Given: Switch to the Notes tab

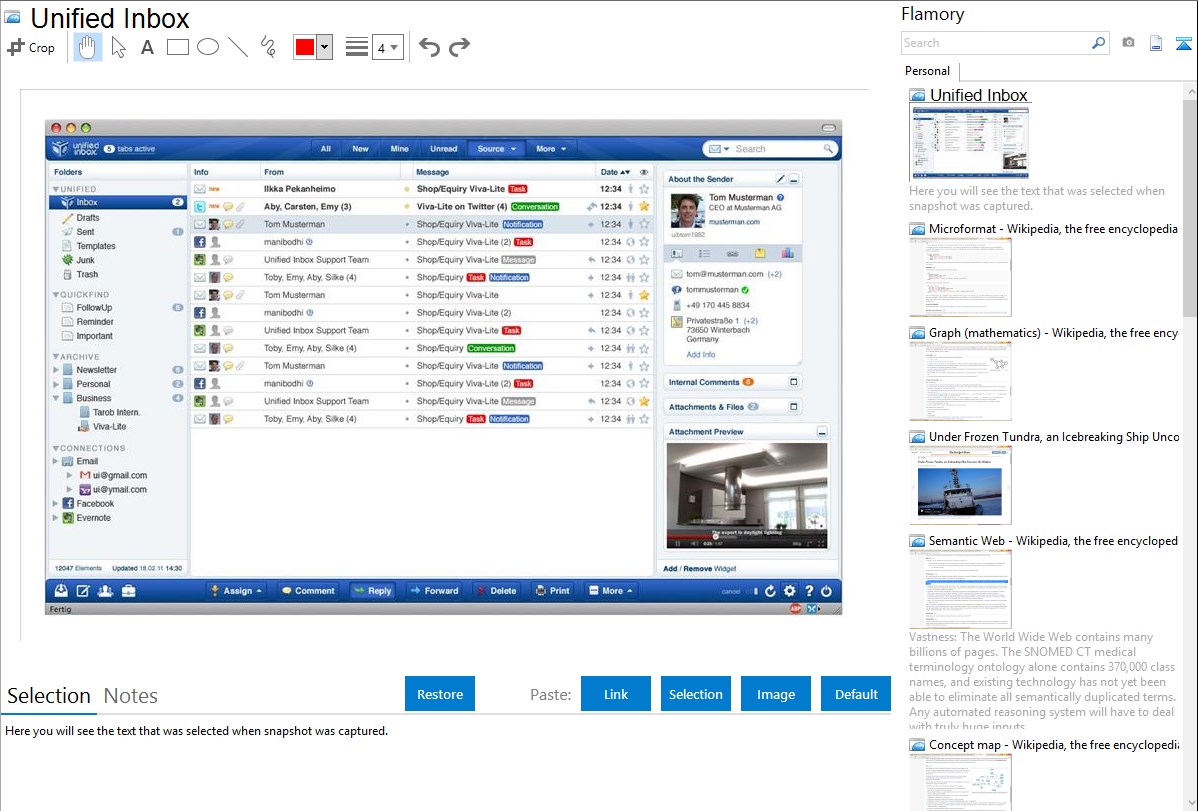Looking at the screenshot, I should [x=131, y=696].
